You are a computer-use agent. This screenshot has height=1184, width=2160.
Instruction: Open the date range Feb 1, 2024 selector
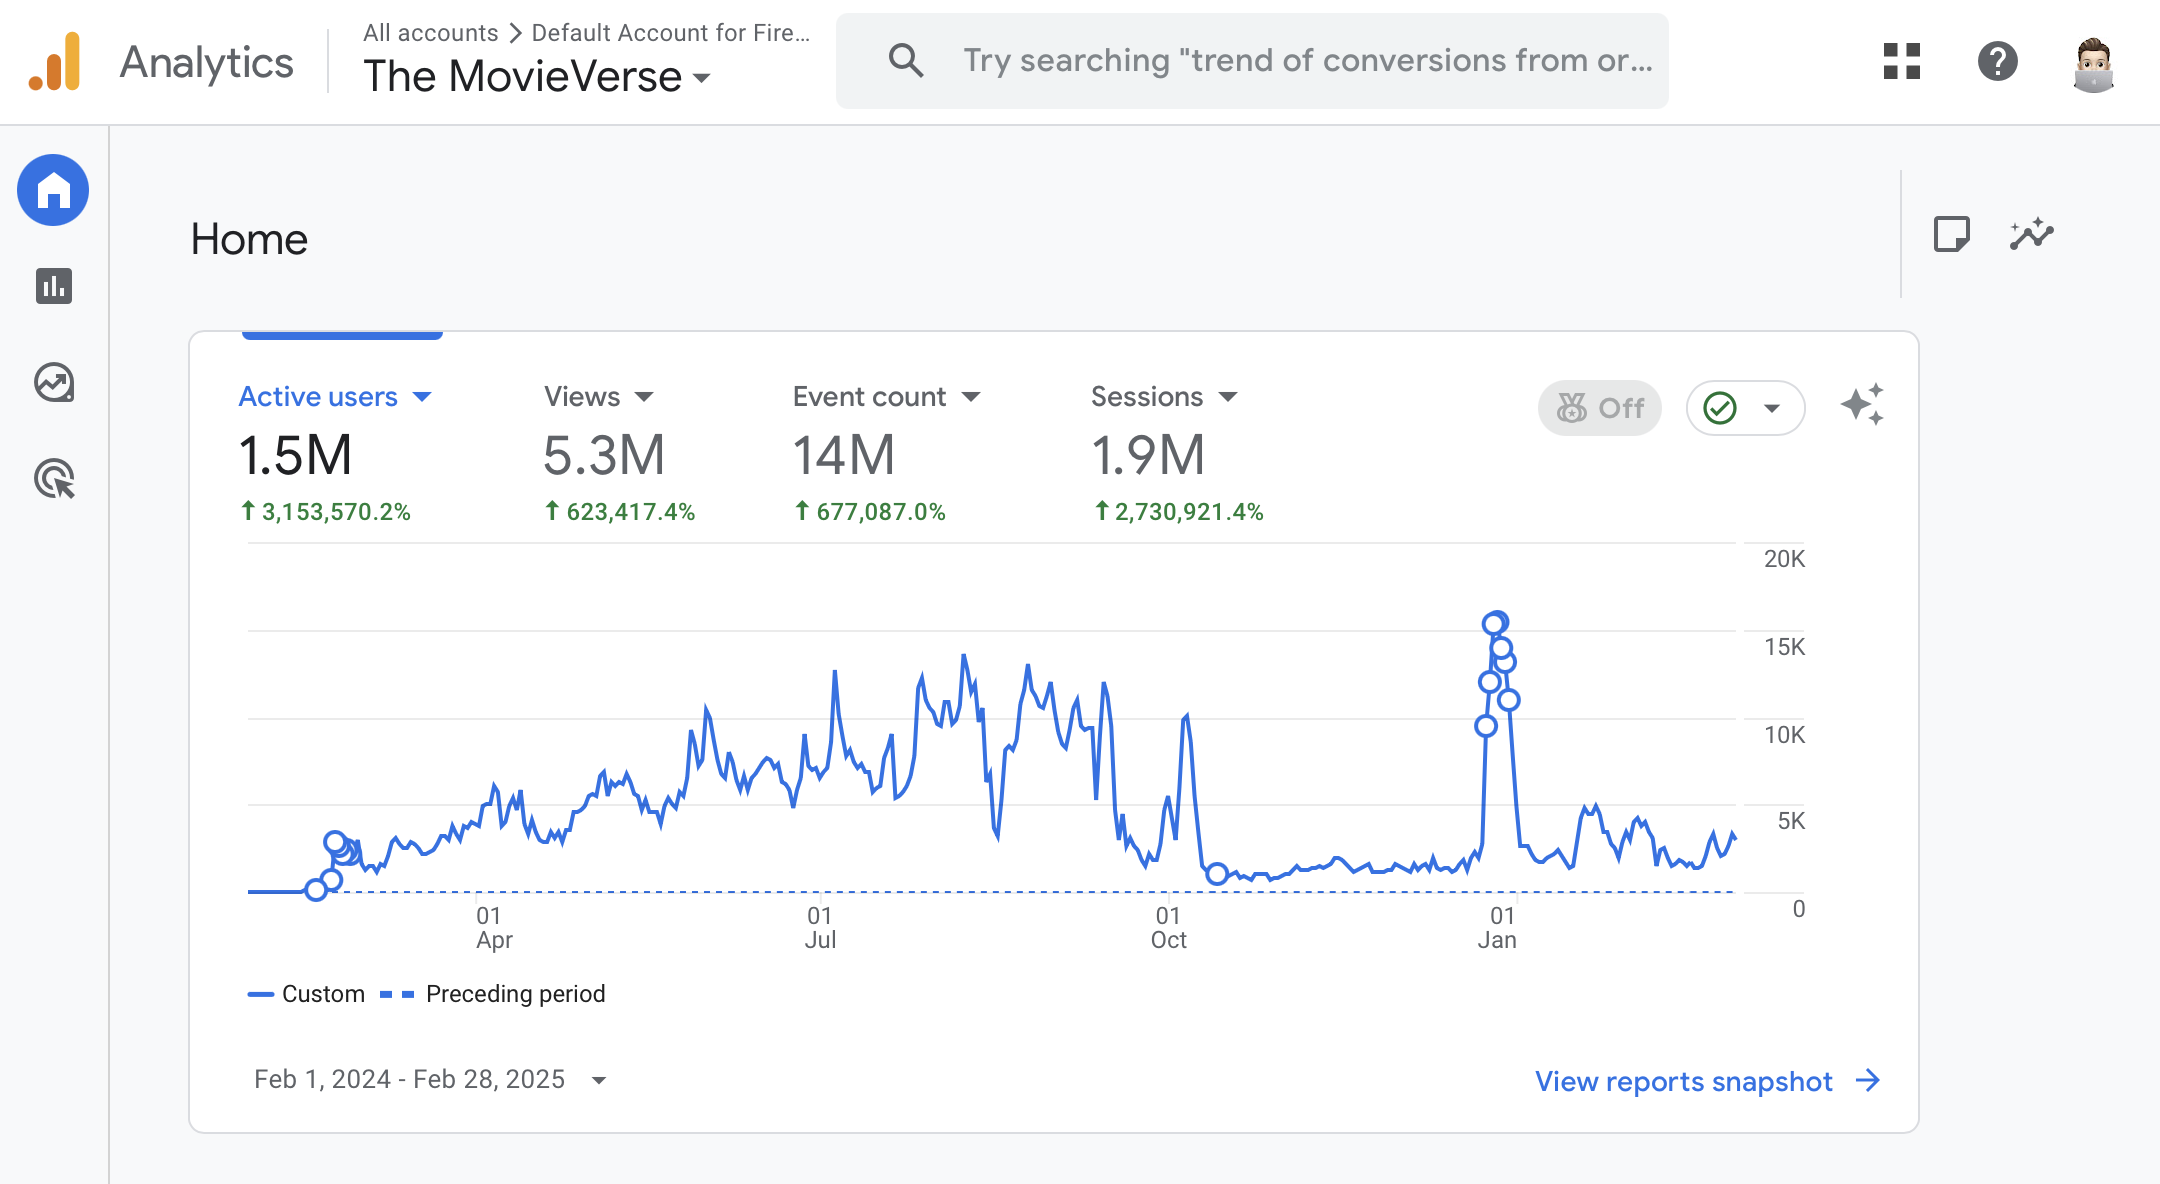coord(431,1080)
